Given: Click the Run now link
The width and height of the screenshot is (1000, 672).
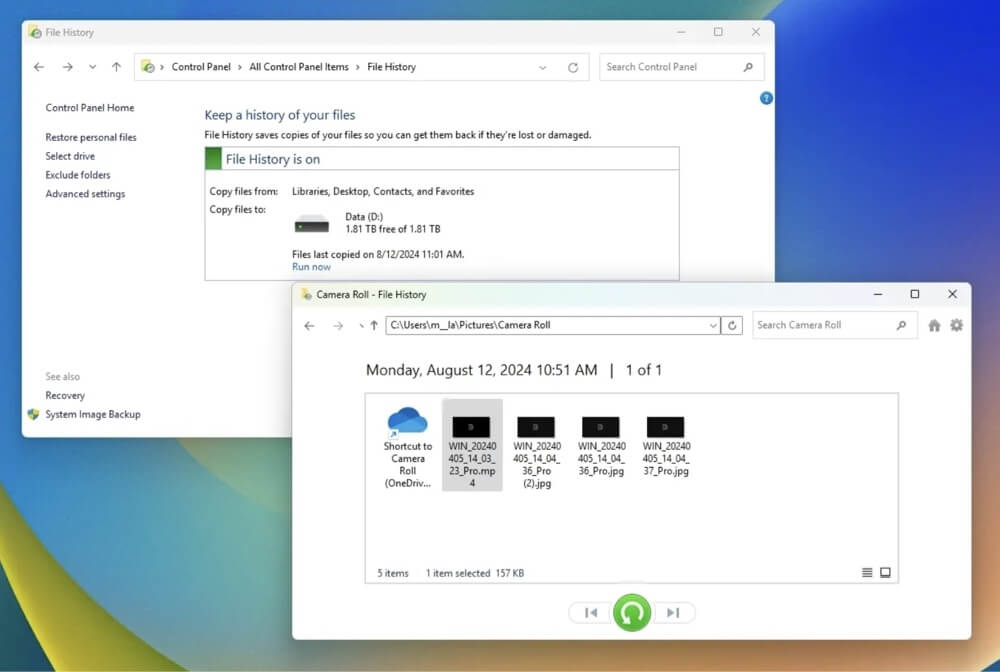Looking at the screenshot, I should (311, 266).
